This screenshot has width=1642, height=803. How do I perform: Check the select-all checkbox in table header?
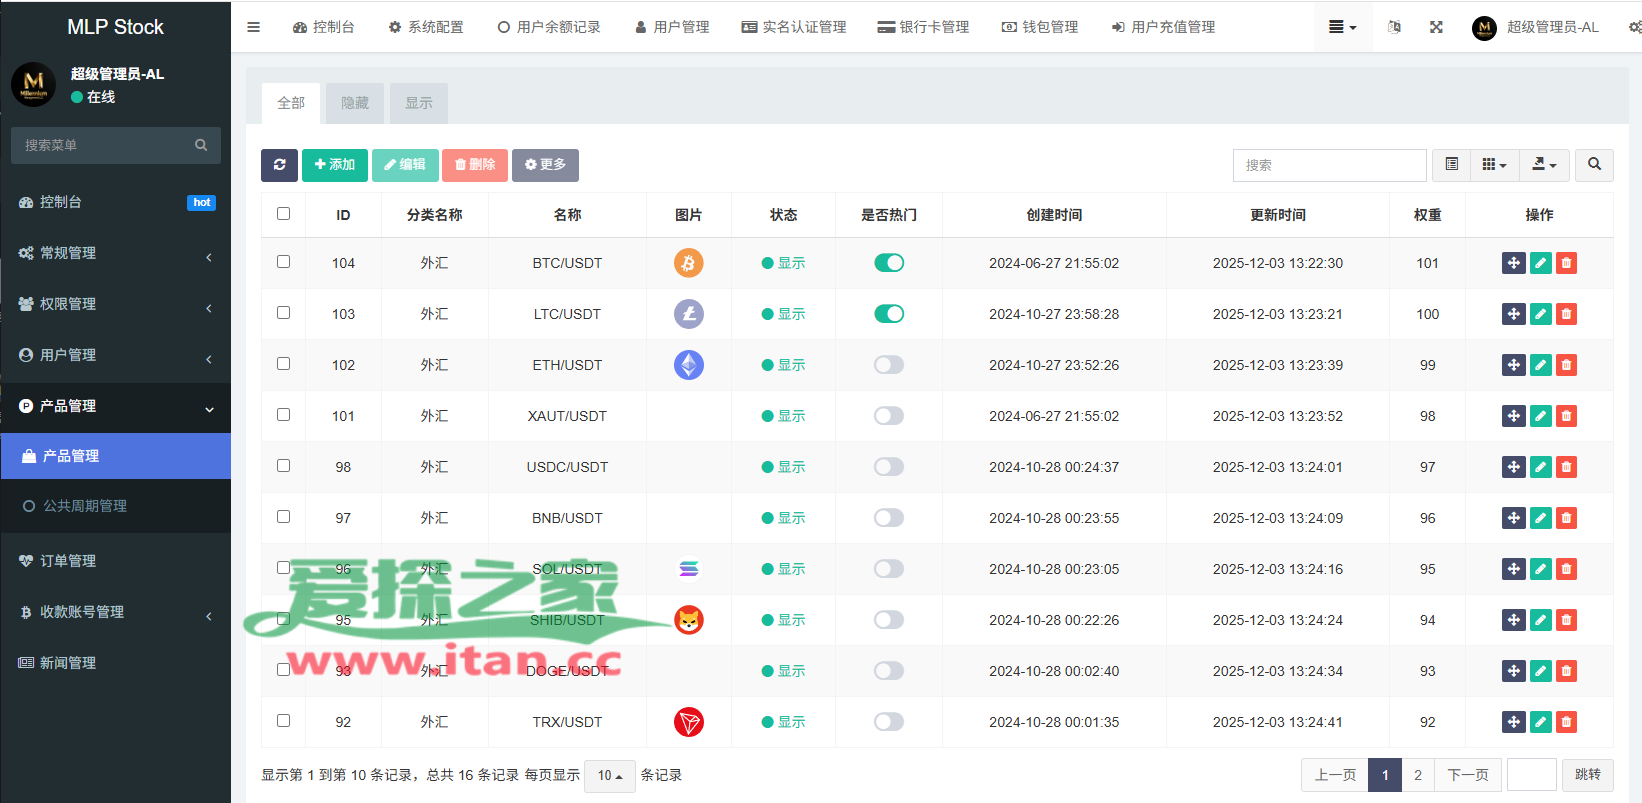coord(283,214)
